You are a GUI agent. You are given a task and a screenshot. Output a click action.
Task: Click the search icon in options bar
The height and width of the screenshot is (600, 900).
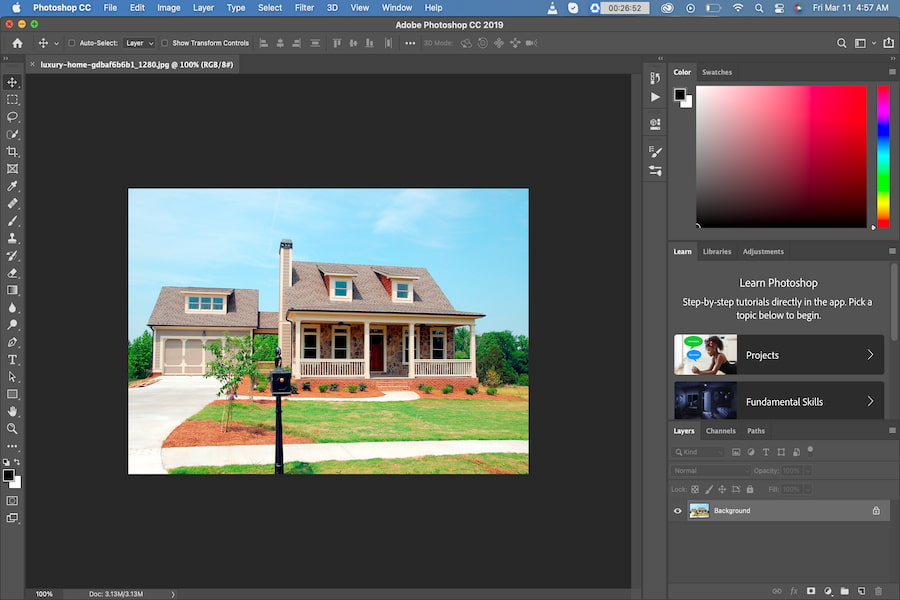841,43
